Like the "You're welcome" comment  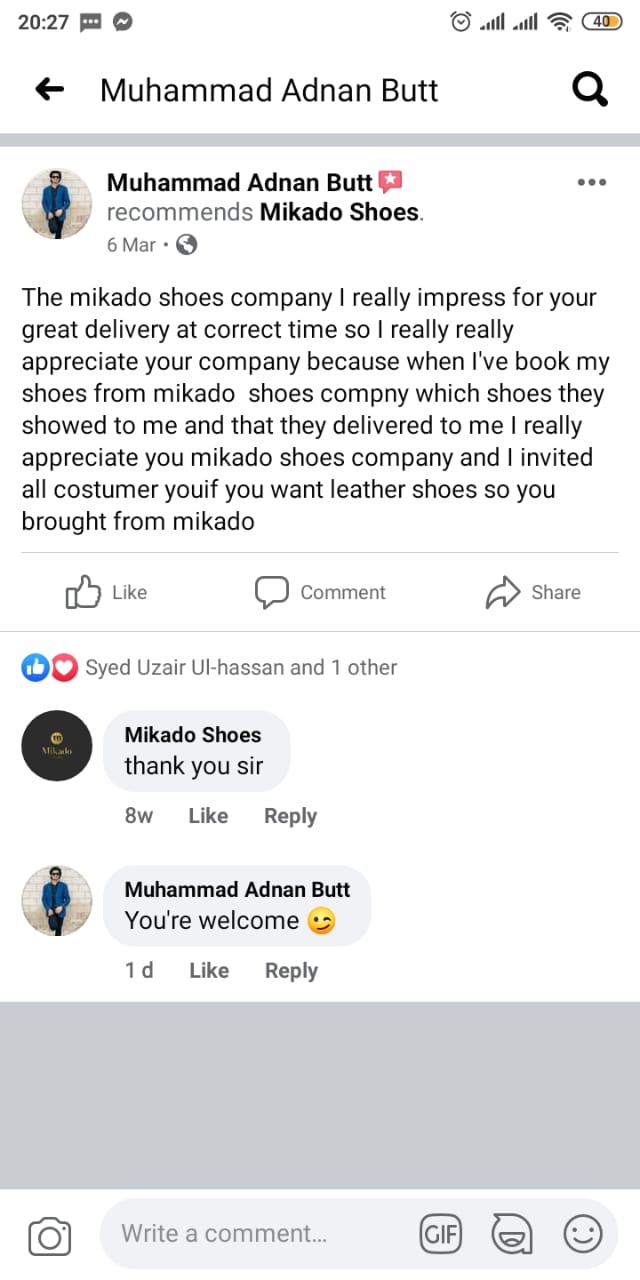[209, 970]
